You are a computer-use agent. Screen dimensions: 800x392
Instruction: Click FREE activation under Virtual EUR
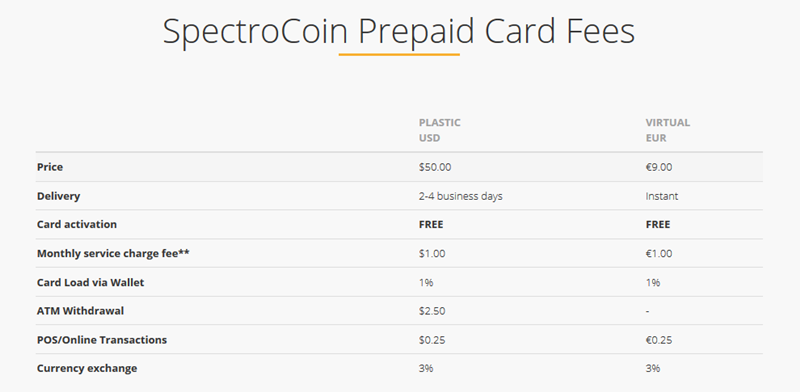coord(658,225)
